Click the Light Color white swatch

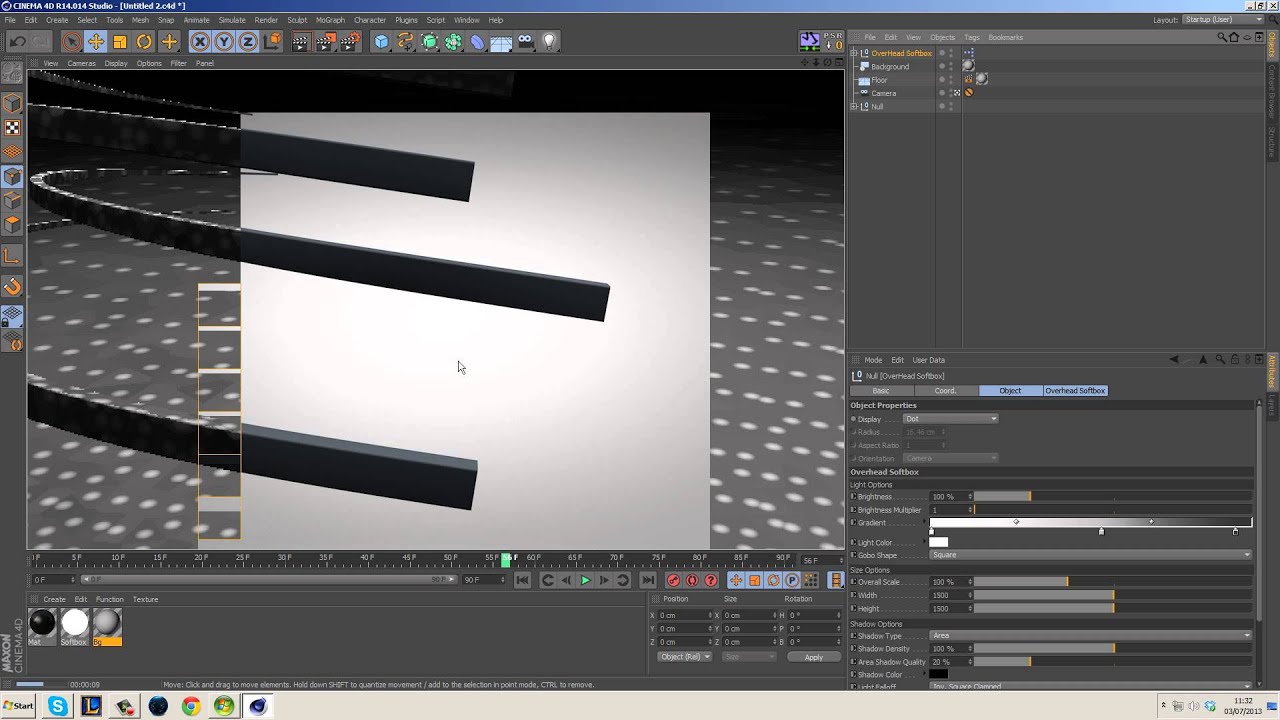[x=938, y=542]
